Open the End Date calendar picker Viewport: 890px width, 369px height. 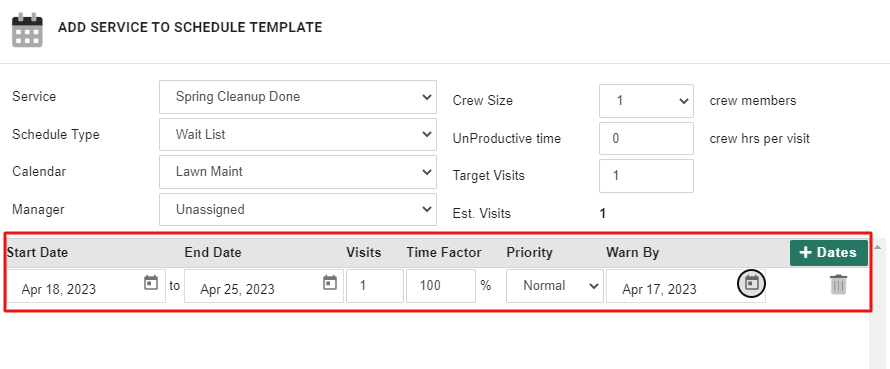coord(330,283)
